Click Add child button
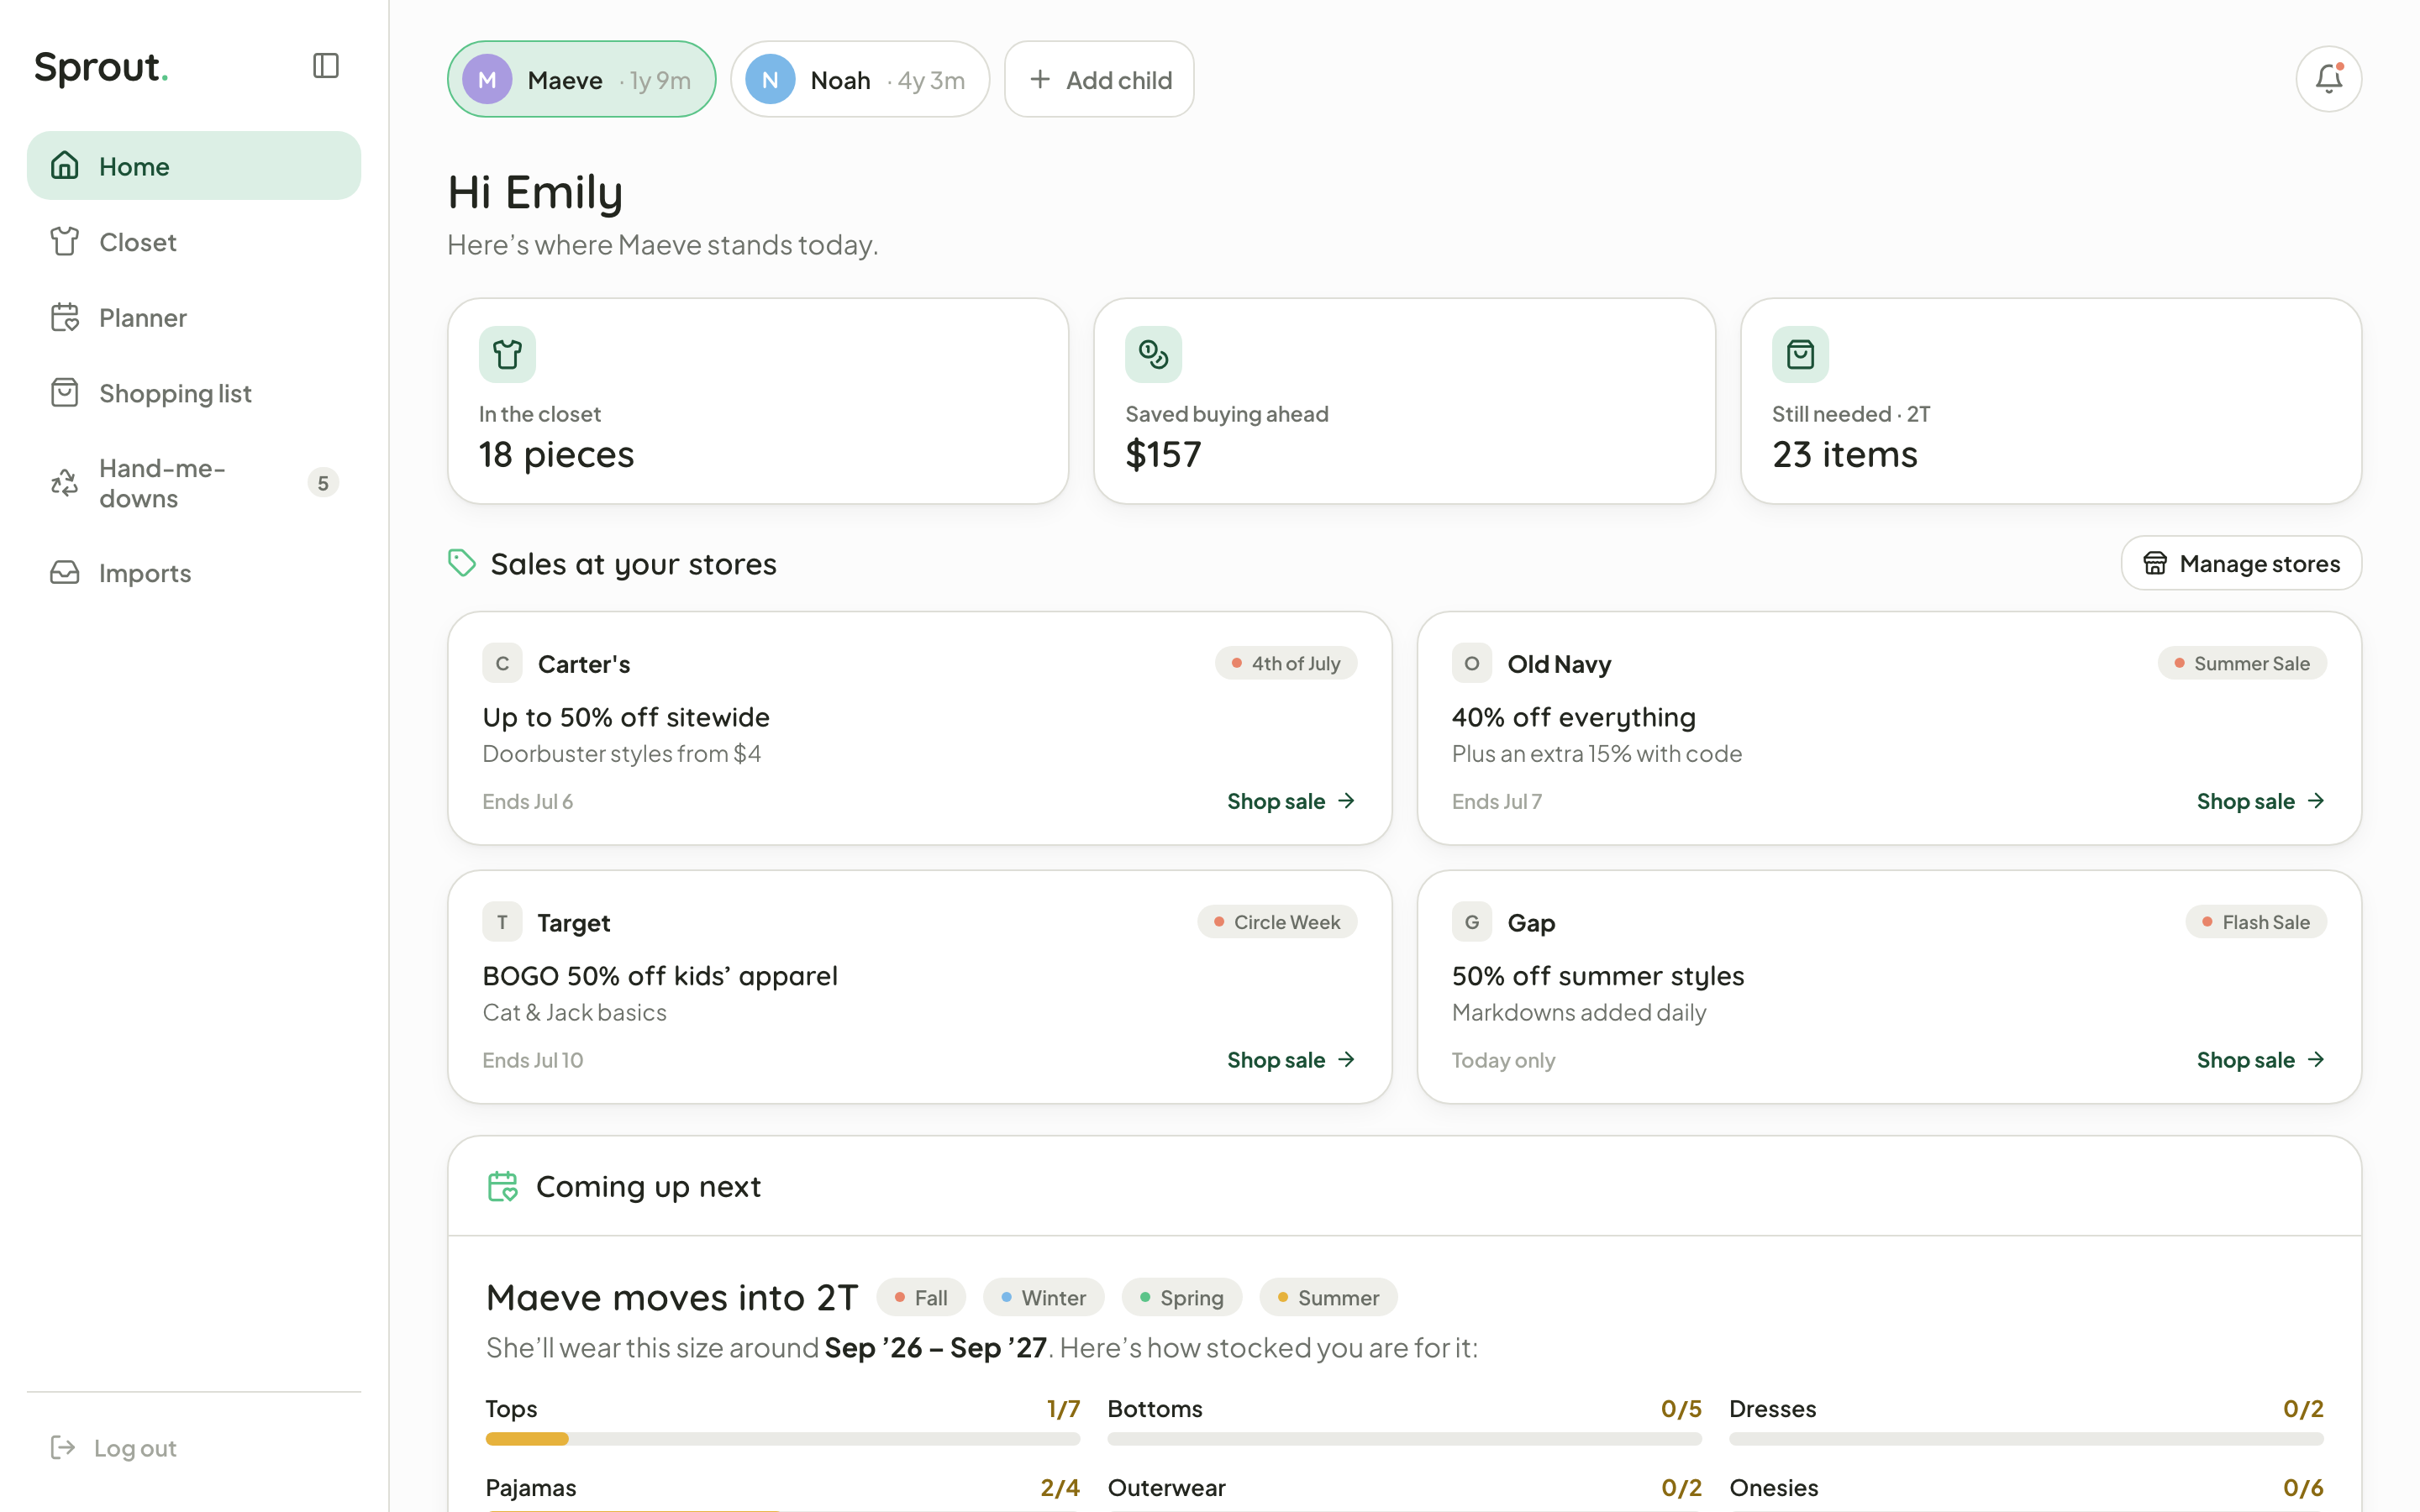Viewport: 2420px width, 1512px height. click(1099, 79)
